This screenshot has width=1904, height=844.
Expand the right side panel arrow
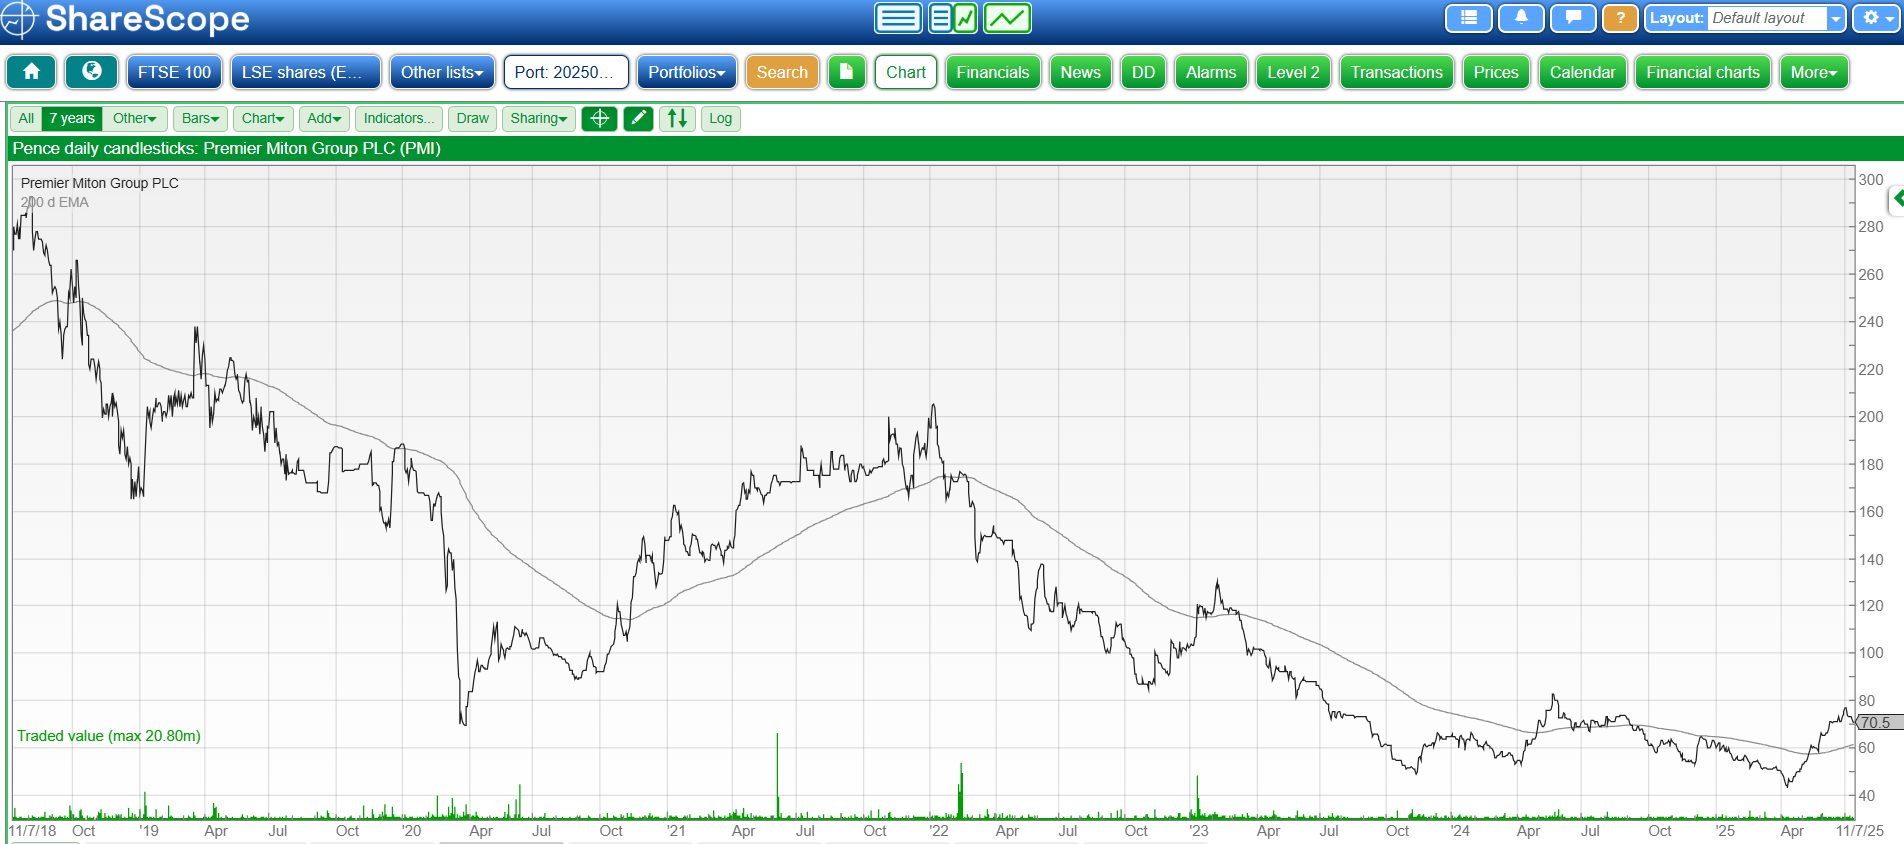[x=1897, y=199]
